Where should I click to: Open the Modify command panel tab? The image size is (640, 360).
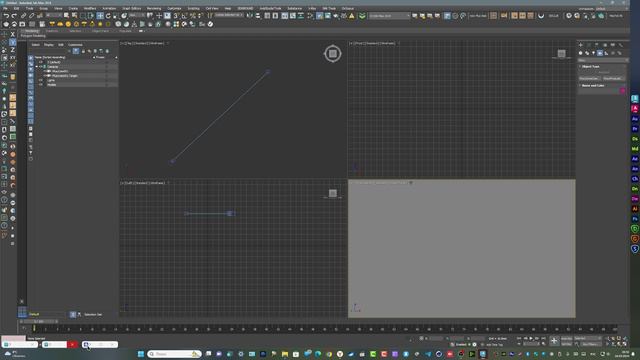coord(589,45)
